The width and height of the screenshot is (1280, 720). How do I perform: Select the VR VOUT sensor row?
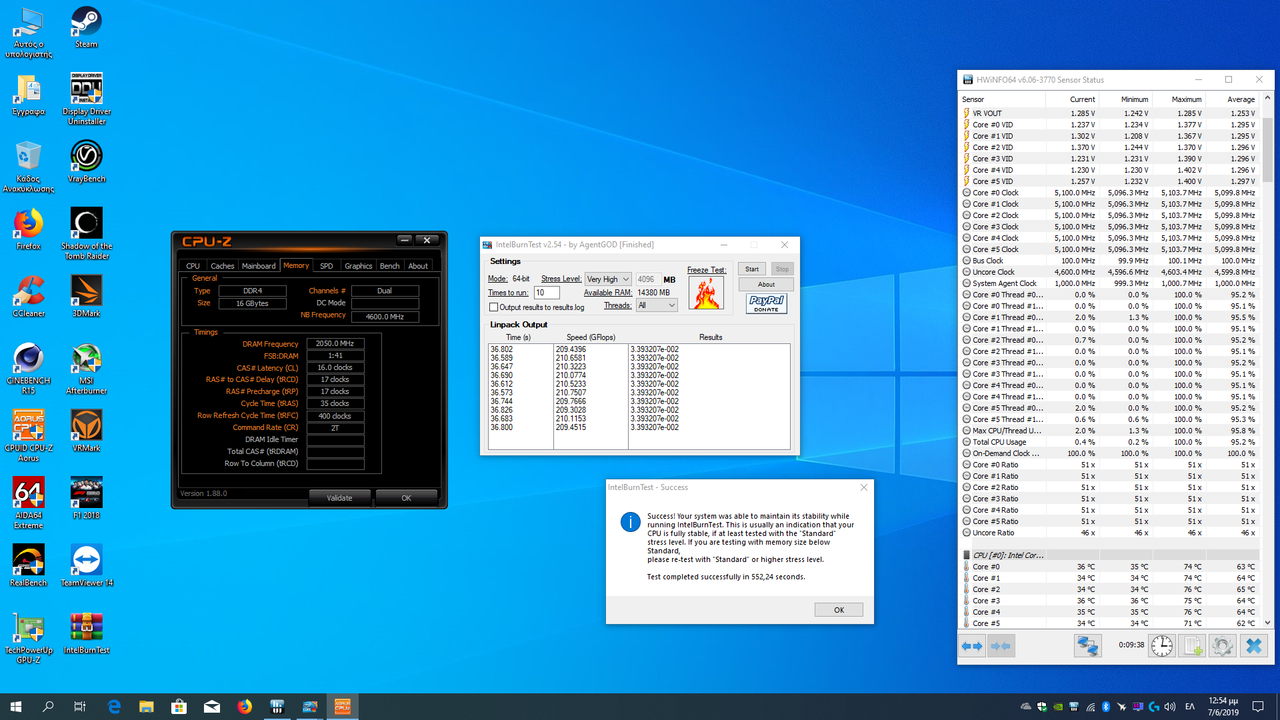click(1109, 114)
